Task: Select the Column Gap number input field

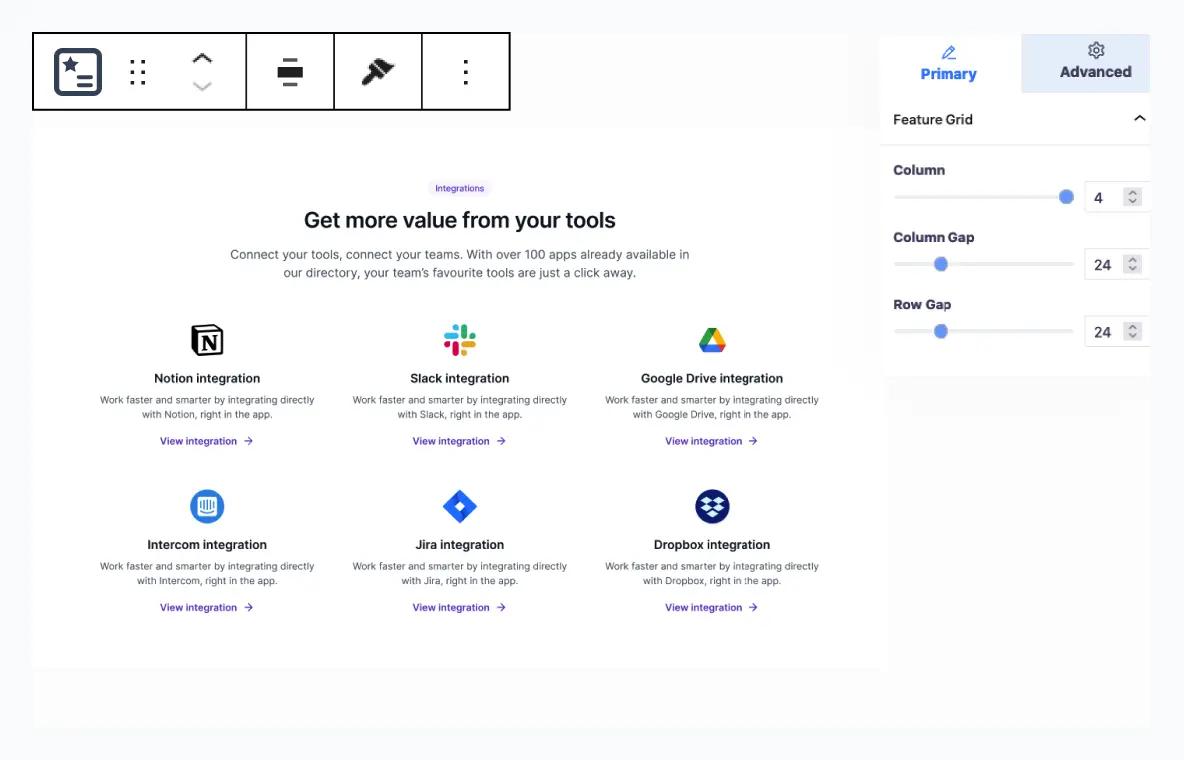Action: tap(1102, 264)
